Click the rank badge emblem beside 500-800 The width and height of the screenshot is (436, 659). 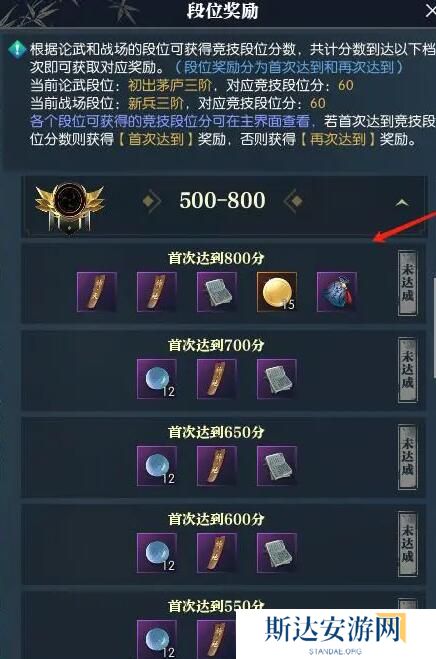[x=70, y=208]
